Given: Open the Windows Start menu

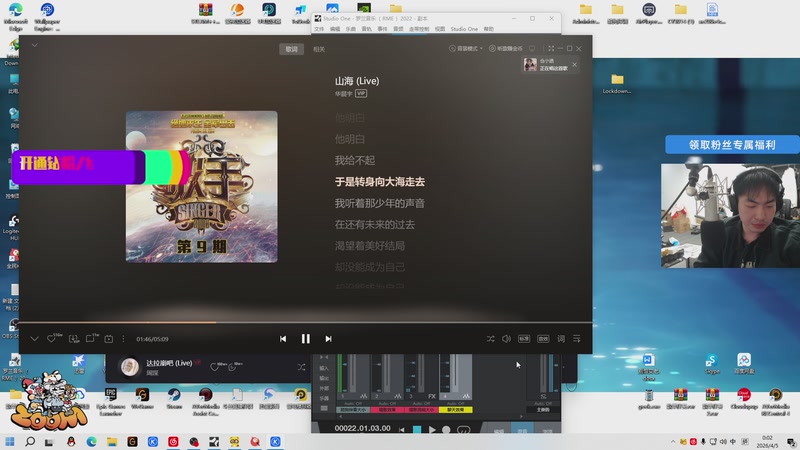Looking at the screenshot, I should [x=10, y=441].
